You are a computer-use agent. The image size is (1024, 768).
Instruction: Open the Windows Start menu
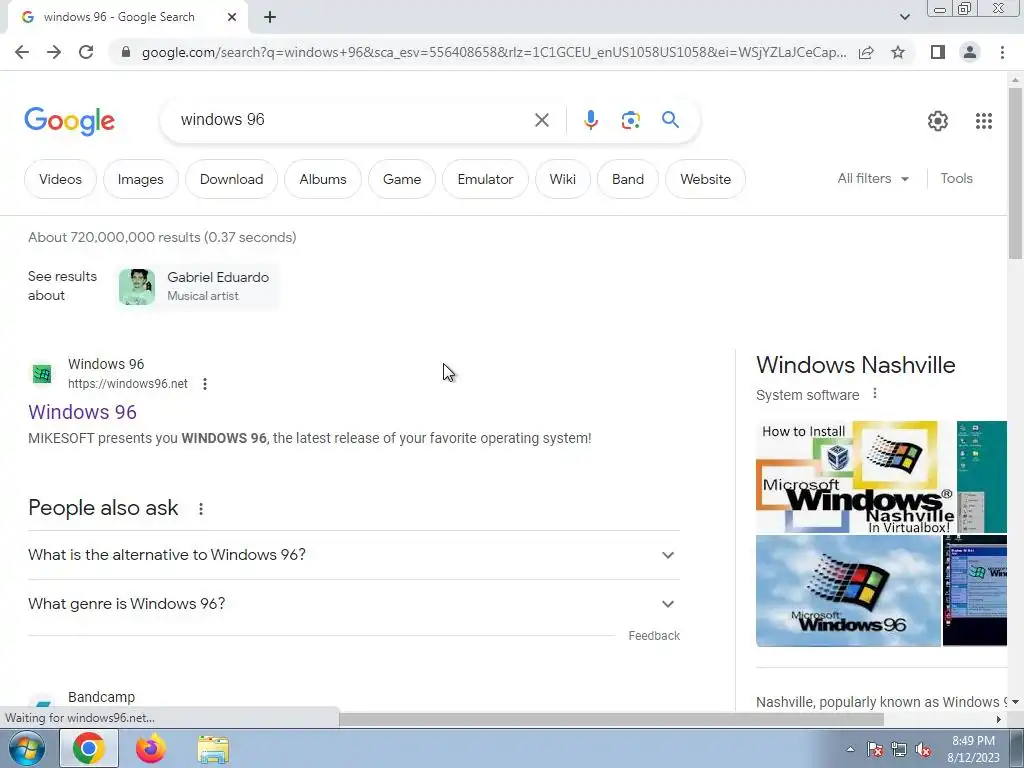click(x=27, y=748)
